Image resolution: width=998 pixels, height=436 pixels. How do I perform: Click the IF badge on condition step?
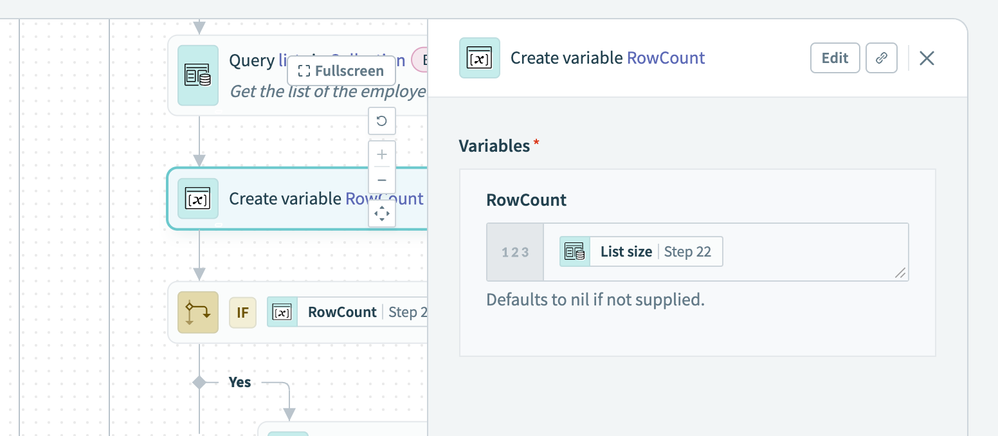(x=242, y=312)
